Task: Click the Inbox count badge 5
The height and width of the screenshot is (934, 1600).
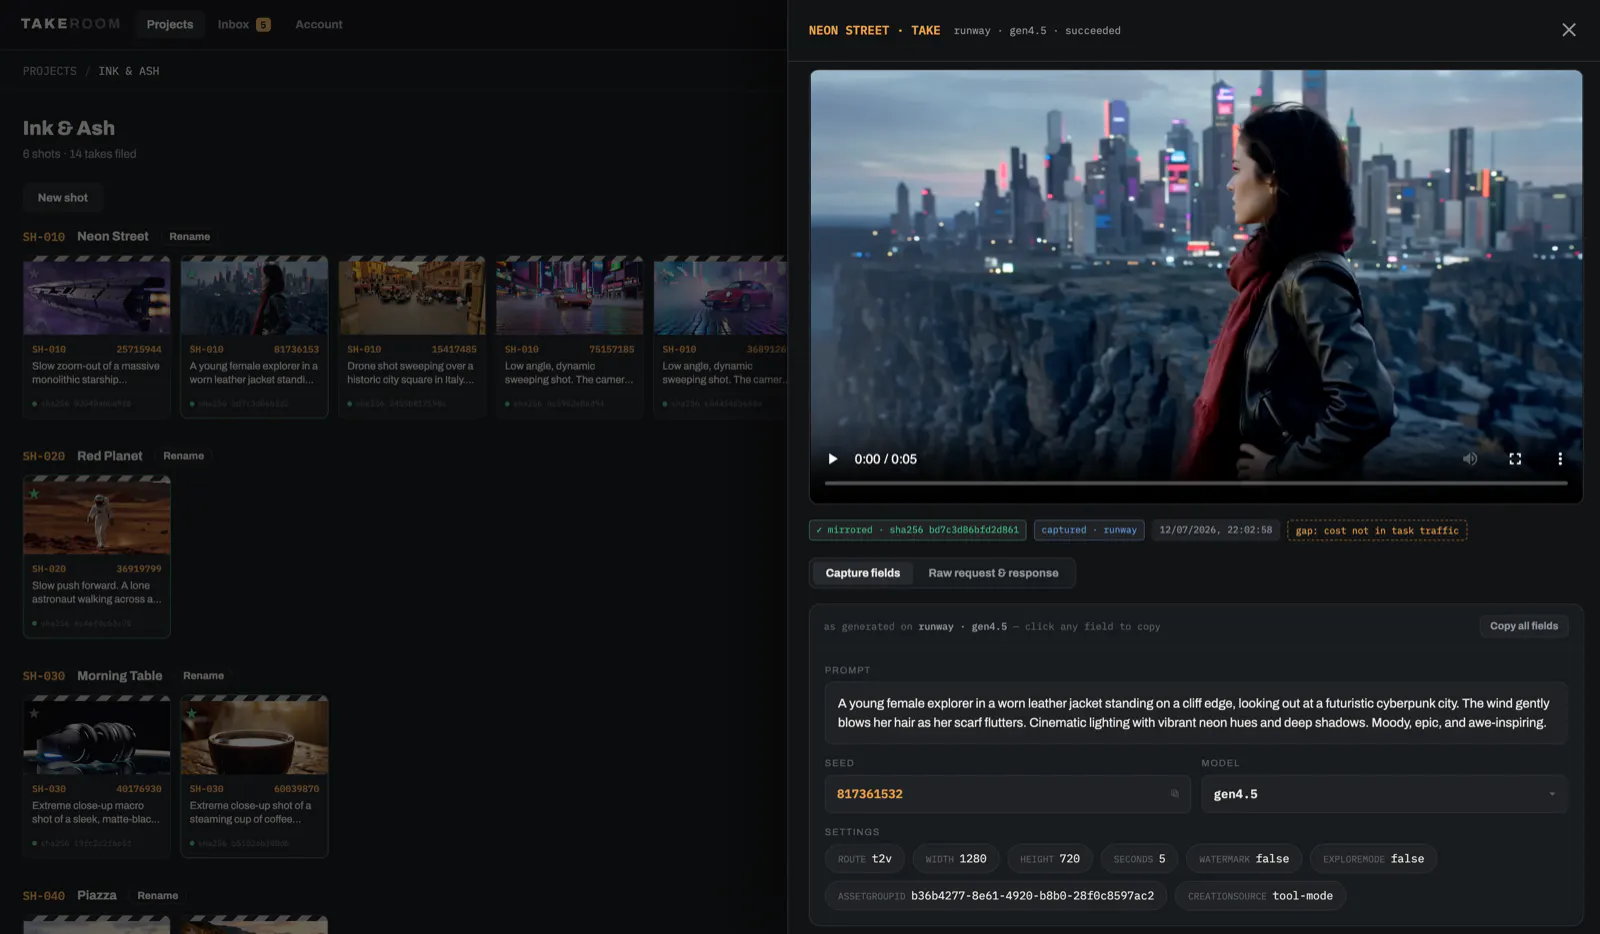Action: pos(263,25)
